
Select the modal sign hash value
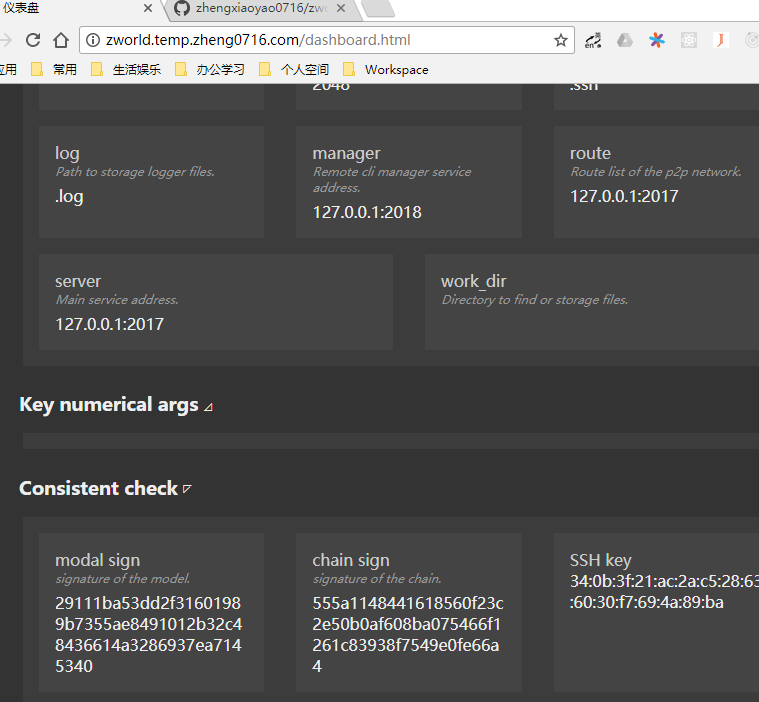[149, 635]
